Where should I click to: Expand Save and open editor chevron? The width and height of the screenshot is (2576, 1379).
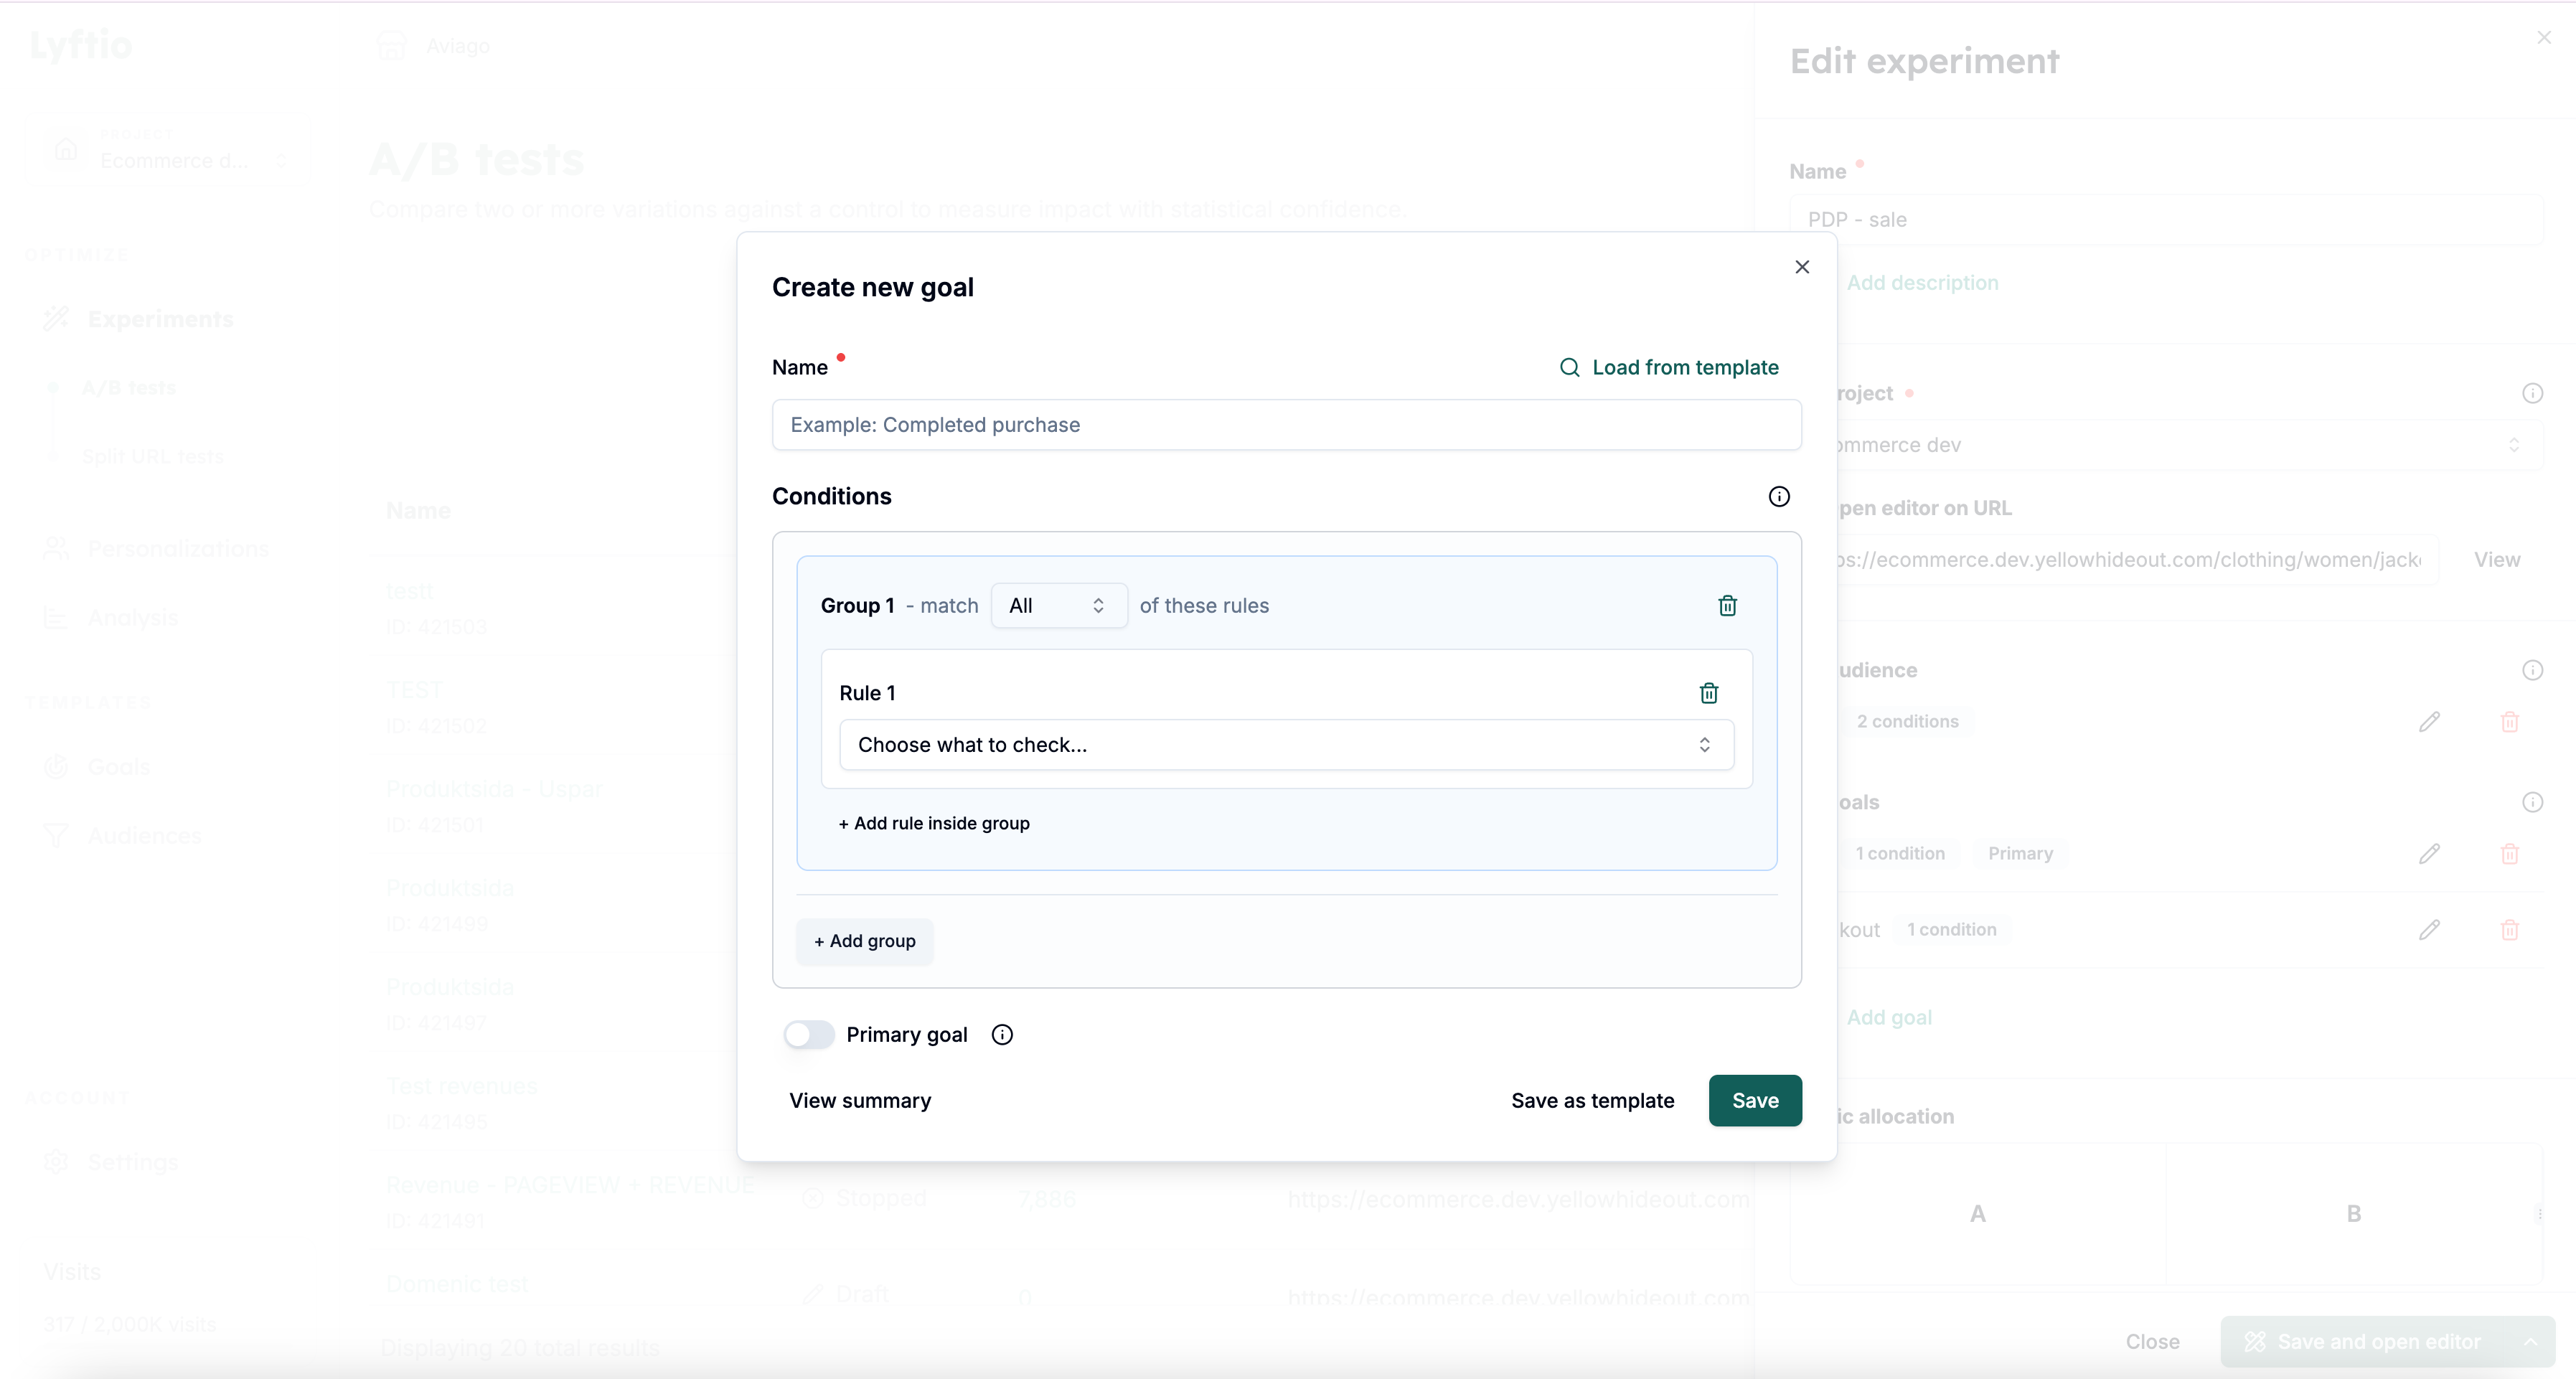point(2530,1341)
